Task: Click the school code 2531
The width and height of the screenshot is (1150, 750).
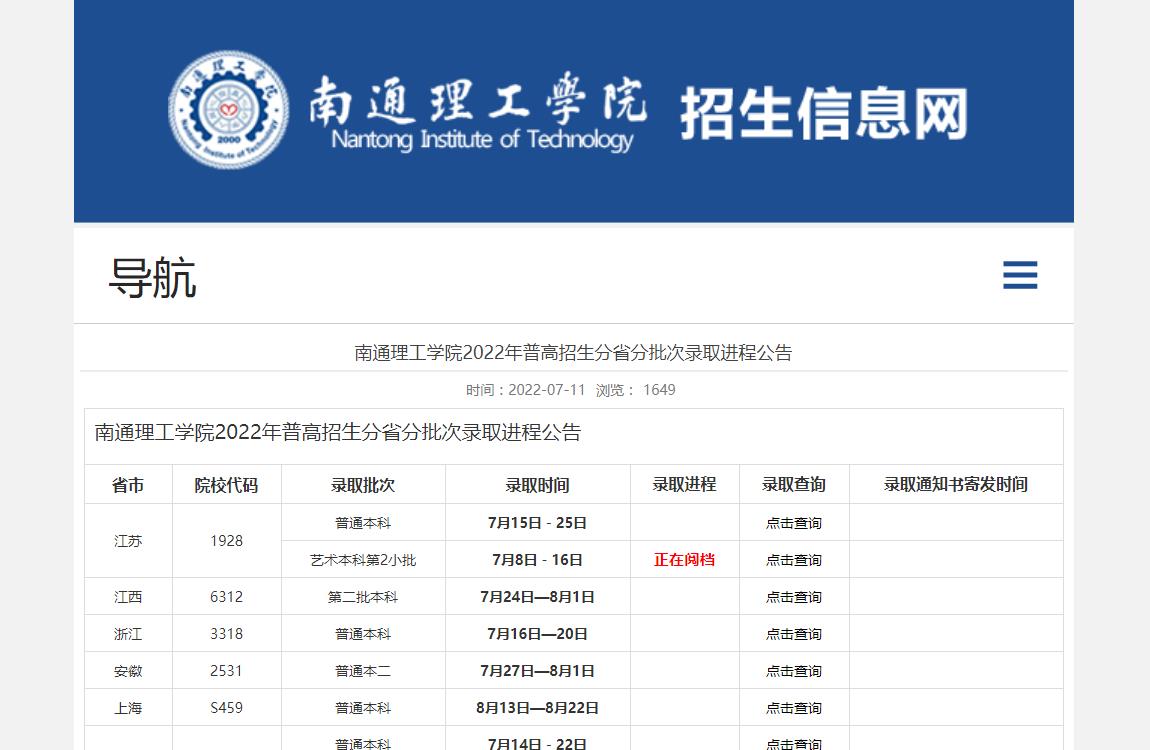Action: tap(226, 671)
